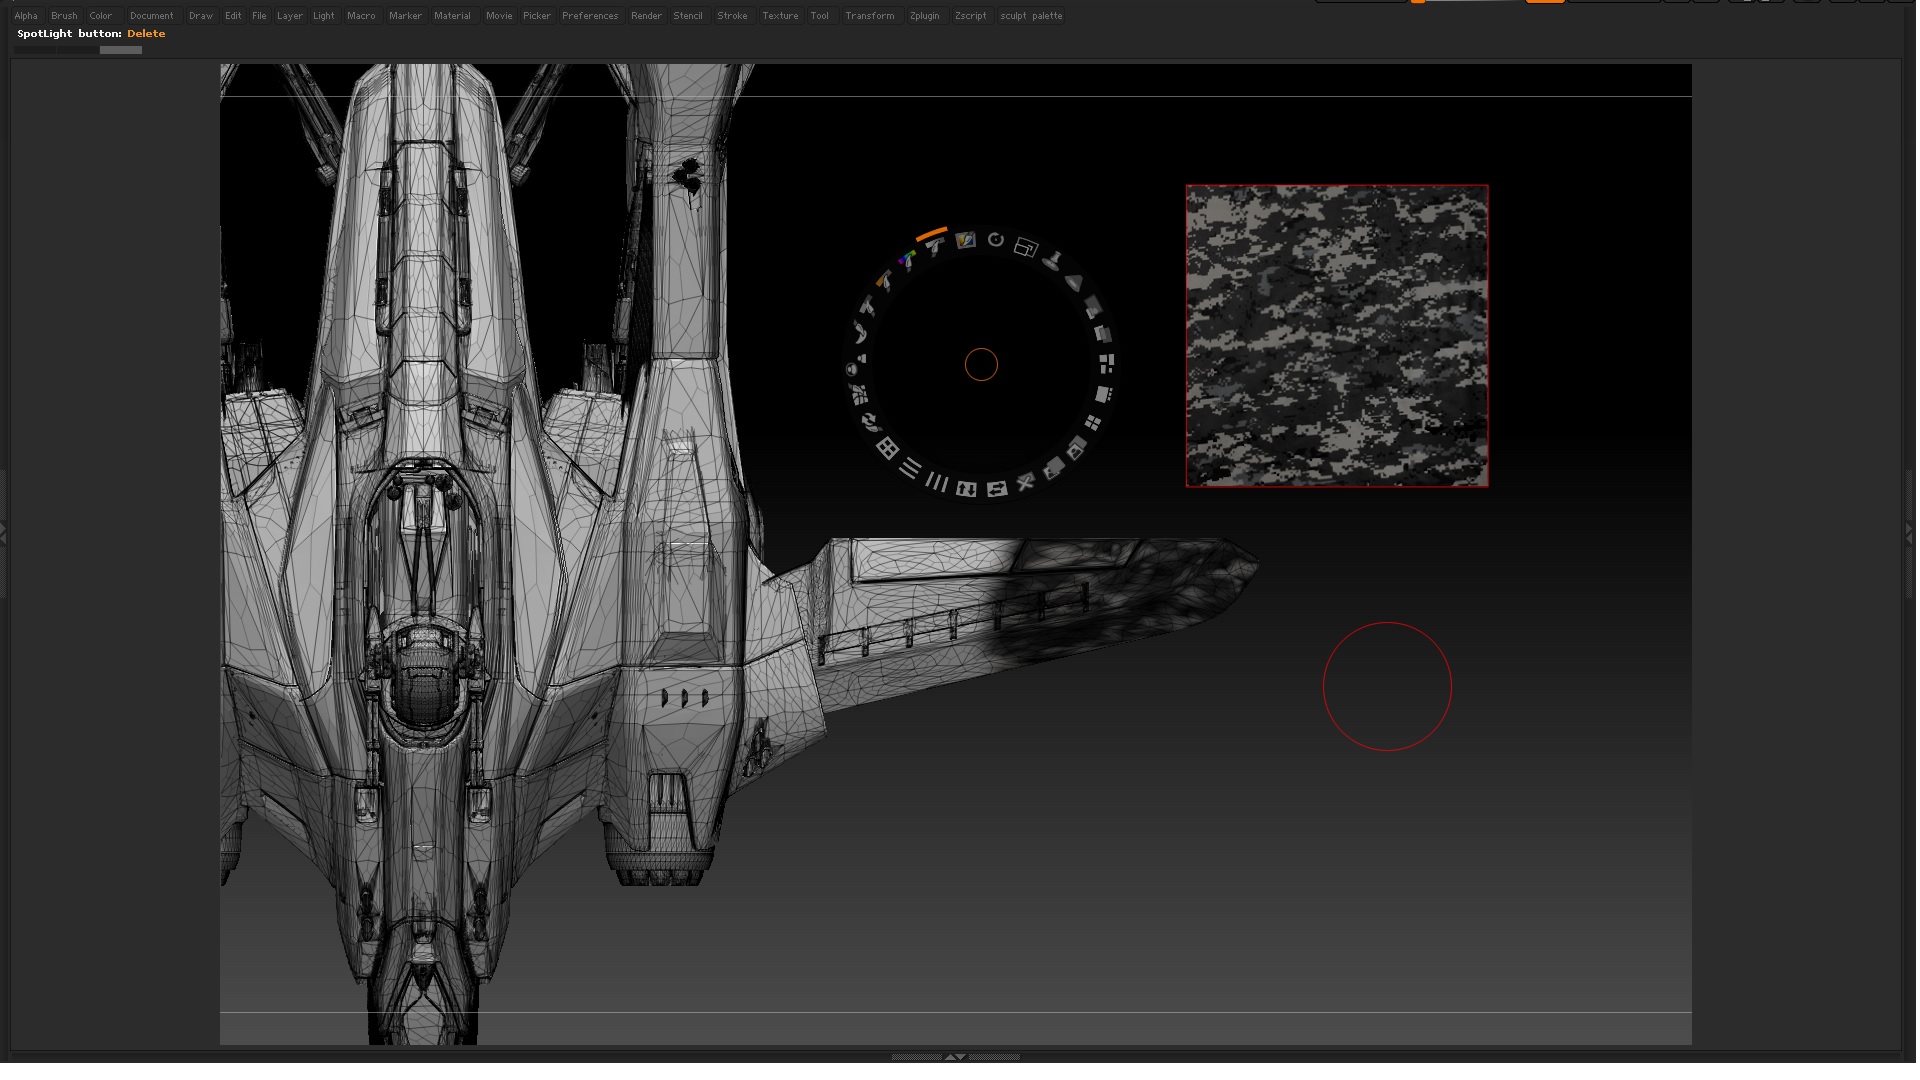This screenshot has height=1080, width=1920.
Task: Select the camouflage texture image
Action: [1337, 336]
